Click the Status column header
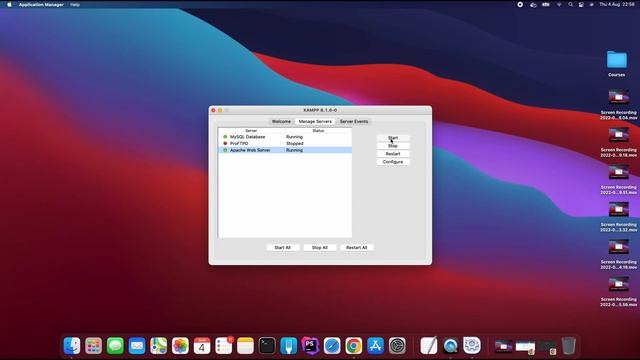640x360 pixels. 318,131
